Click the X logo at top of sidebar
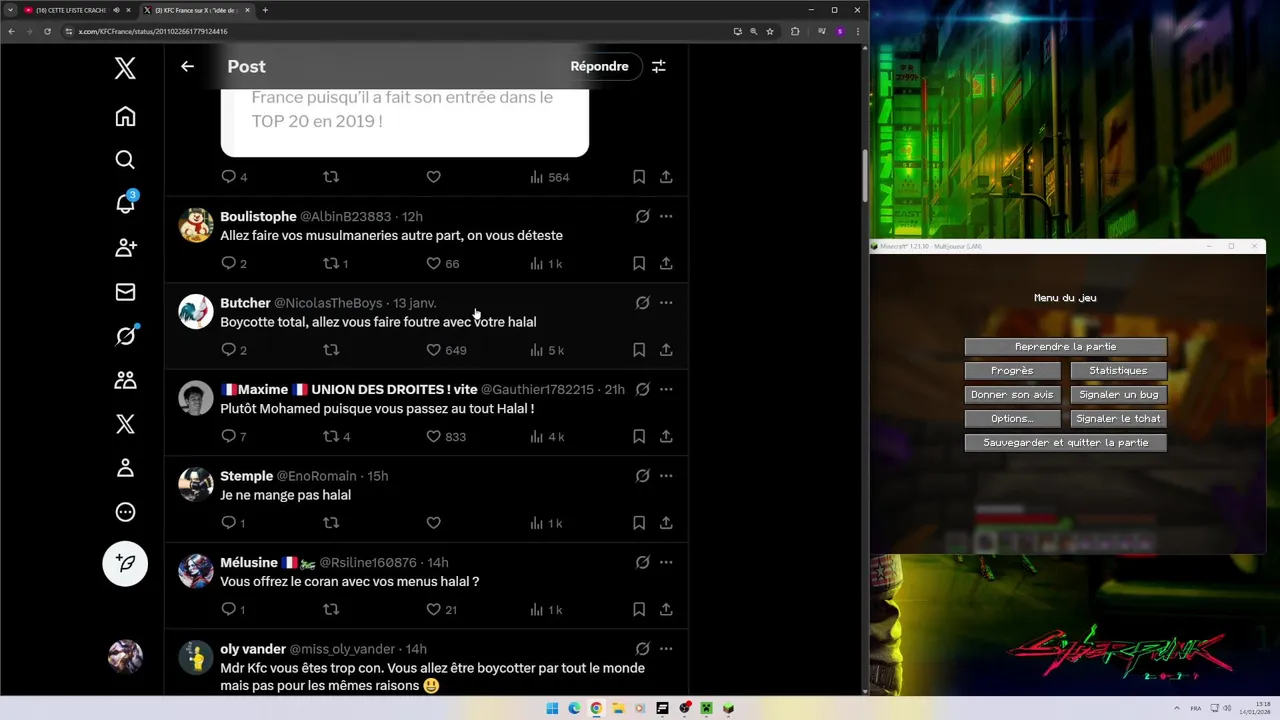The image size is (1280, 720). [x=125, y=68]
